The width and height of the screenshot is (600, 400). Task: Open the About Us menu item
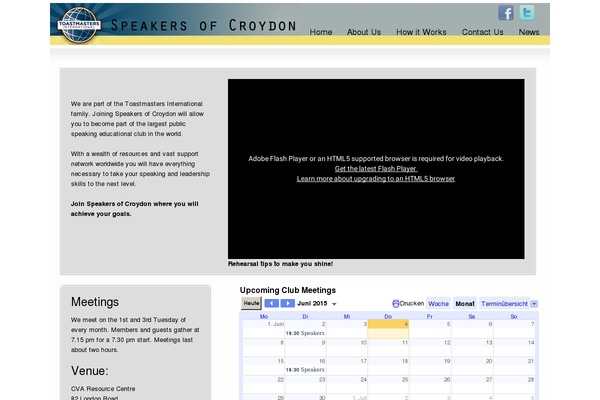pos(364,32)
